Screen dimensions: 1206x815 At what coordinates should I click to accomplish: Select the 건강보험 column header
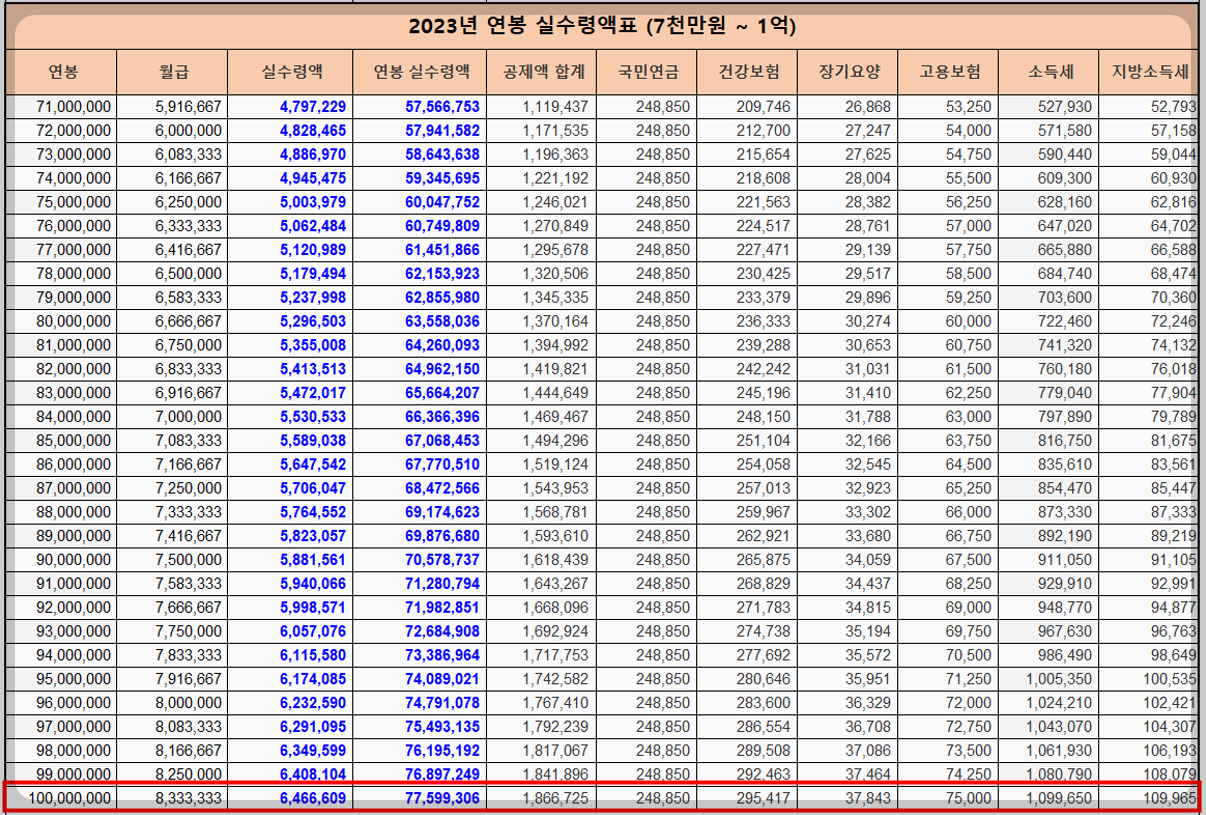point(746,72)
